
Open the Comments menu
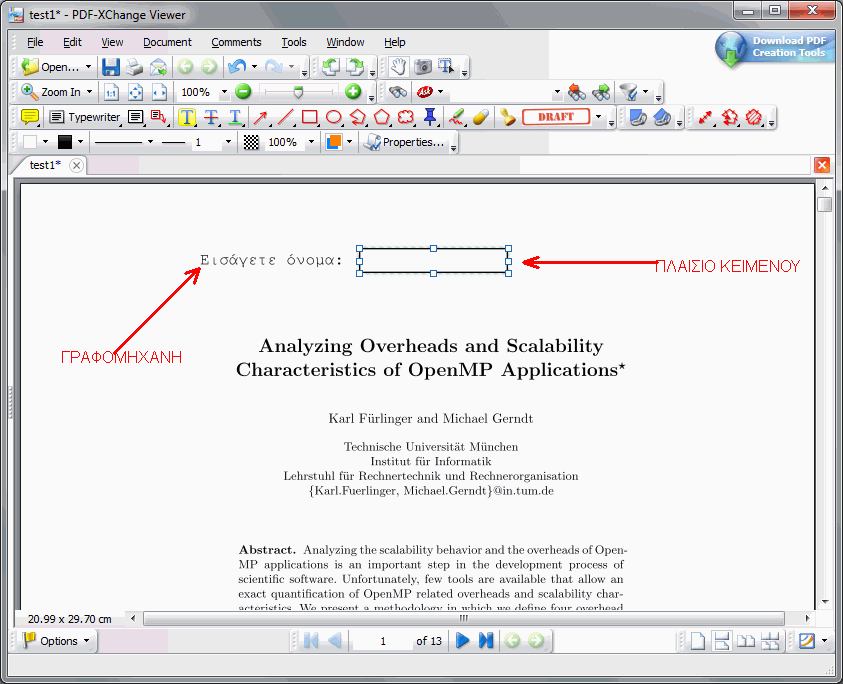[x=236, y=42]
